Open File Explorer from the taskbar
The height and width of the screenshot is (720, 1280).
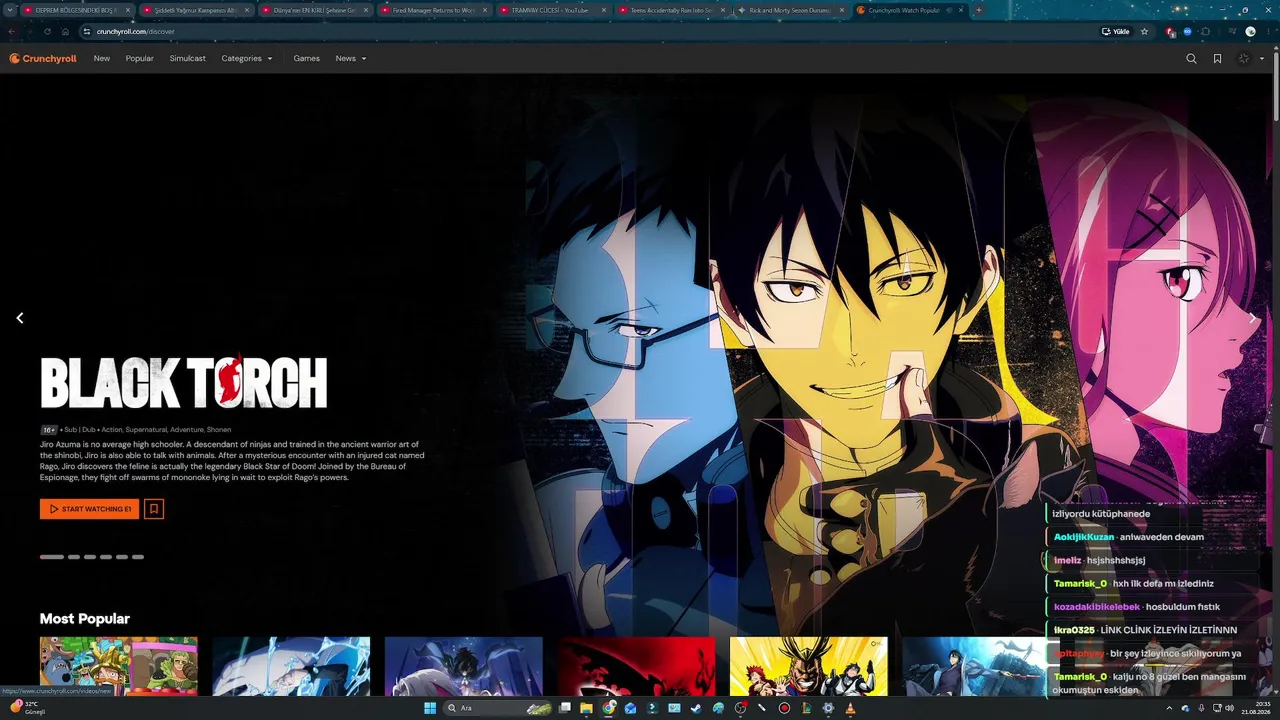(587, 708)
